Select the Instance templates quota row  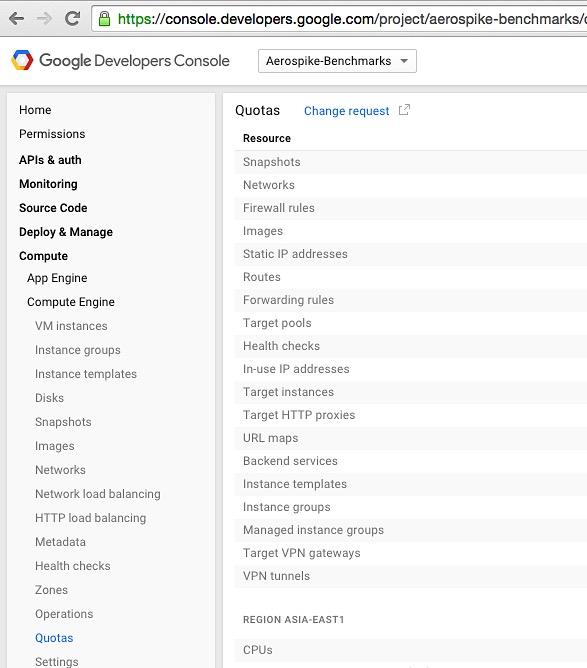[411, 484]
